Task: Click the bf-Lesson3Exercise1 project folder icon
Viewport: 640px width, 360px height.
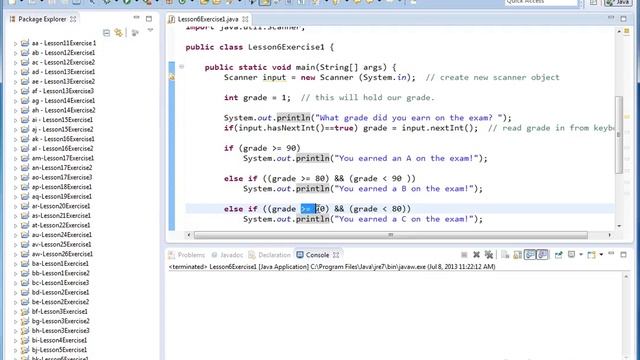Action: [25, 311]
